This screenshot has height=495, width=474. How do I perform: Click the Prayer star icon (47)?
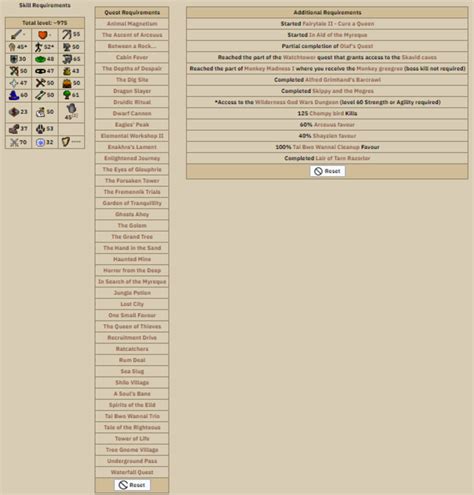(14, 83)
